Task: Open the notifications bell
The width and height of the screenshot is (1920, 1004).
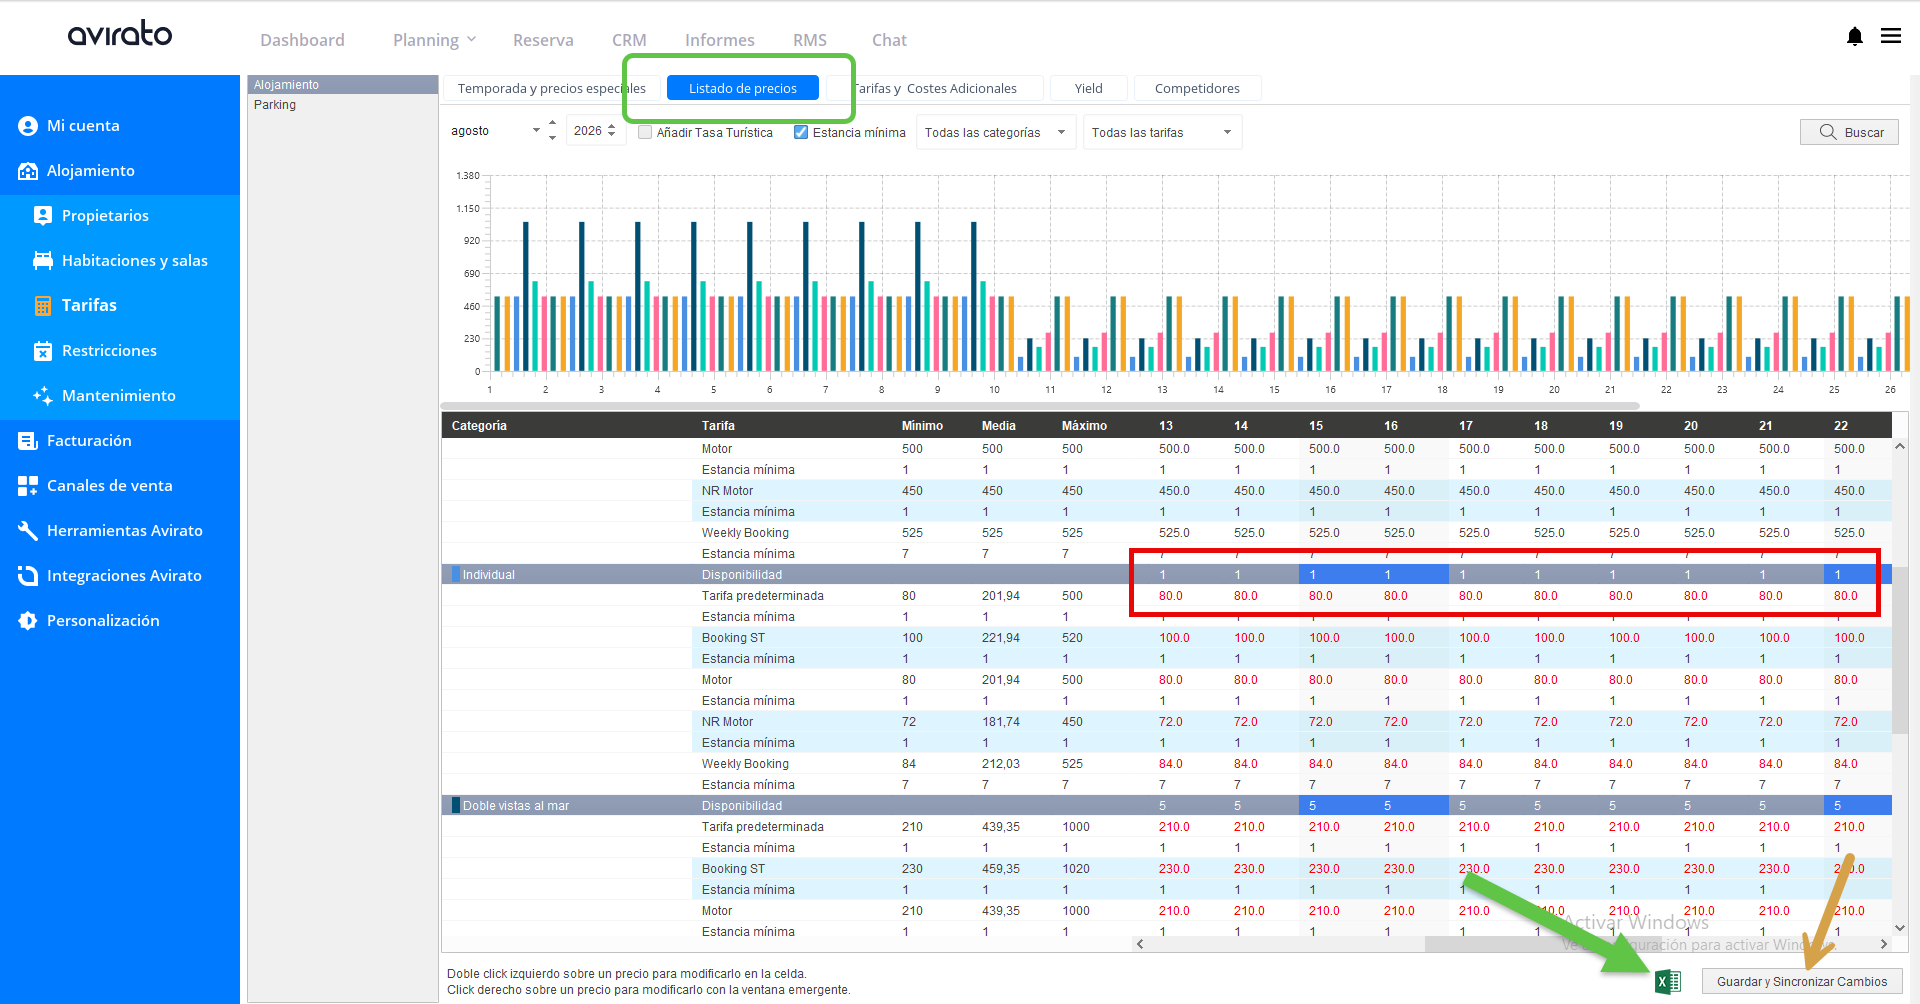Action: (x=1855, y=37)
